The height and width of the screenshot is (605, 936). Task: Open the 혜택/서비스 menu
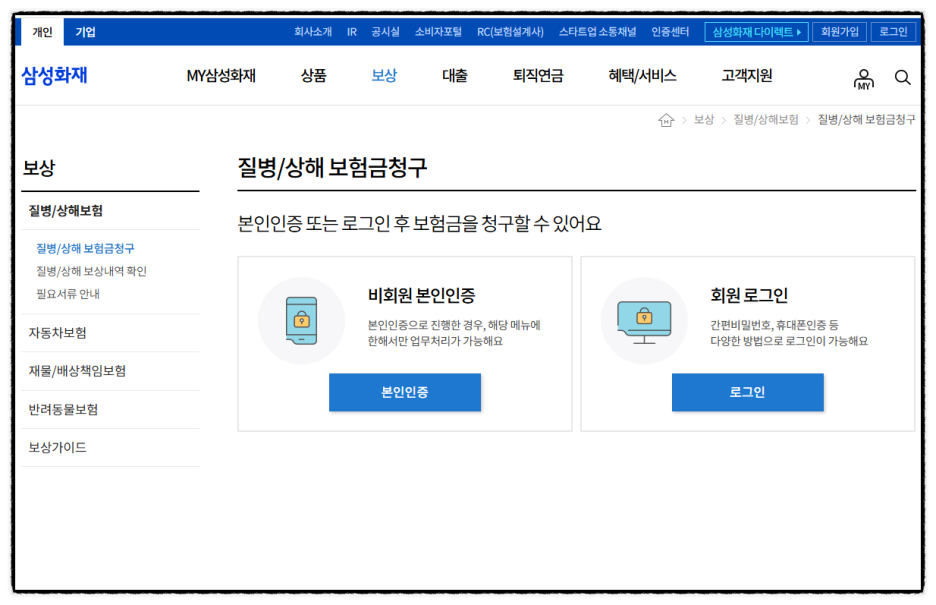(x=642, y=76)
